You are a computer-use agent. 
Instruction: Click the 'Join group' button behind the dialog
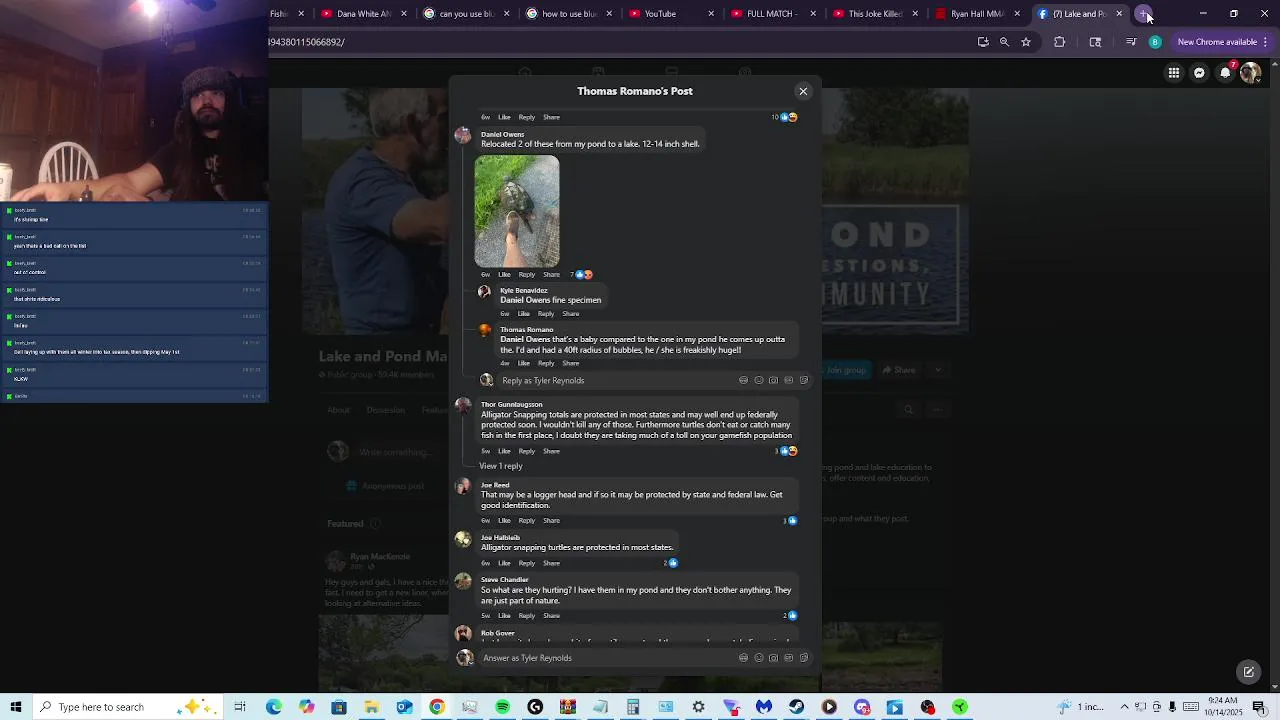[845, 370]
